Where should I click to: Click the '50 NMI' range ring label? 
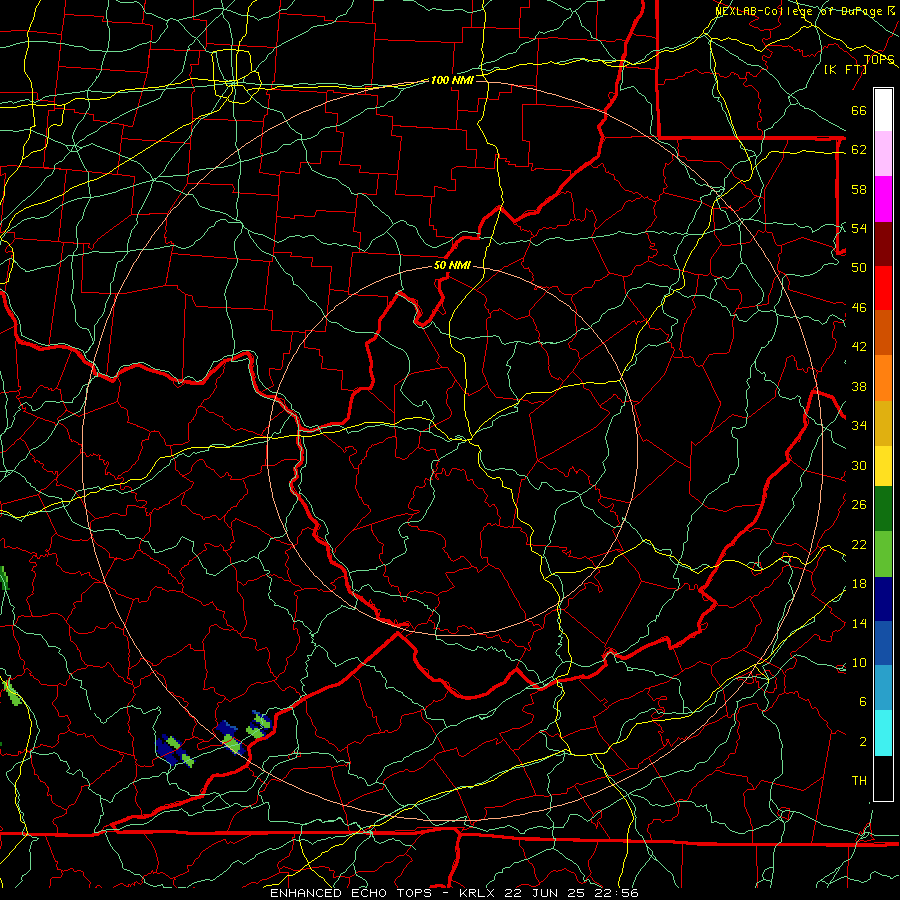click(x=452, y=265)
